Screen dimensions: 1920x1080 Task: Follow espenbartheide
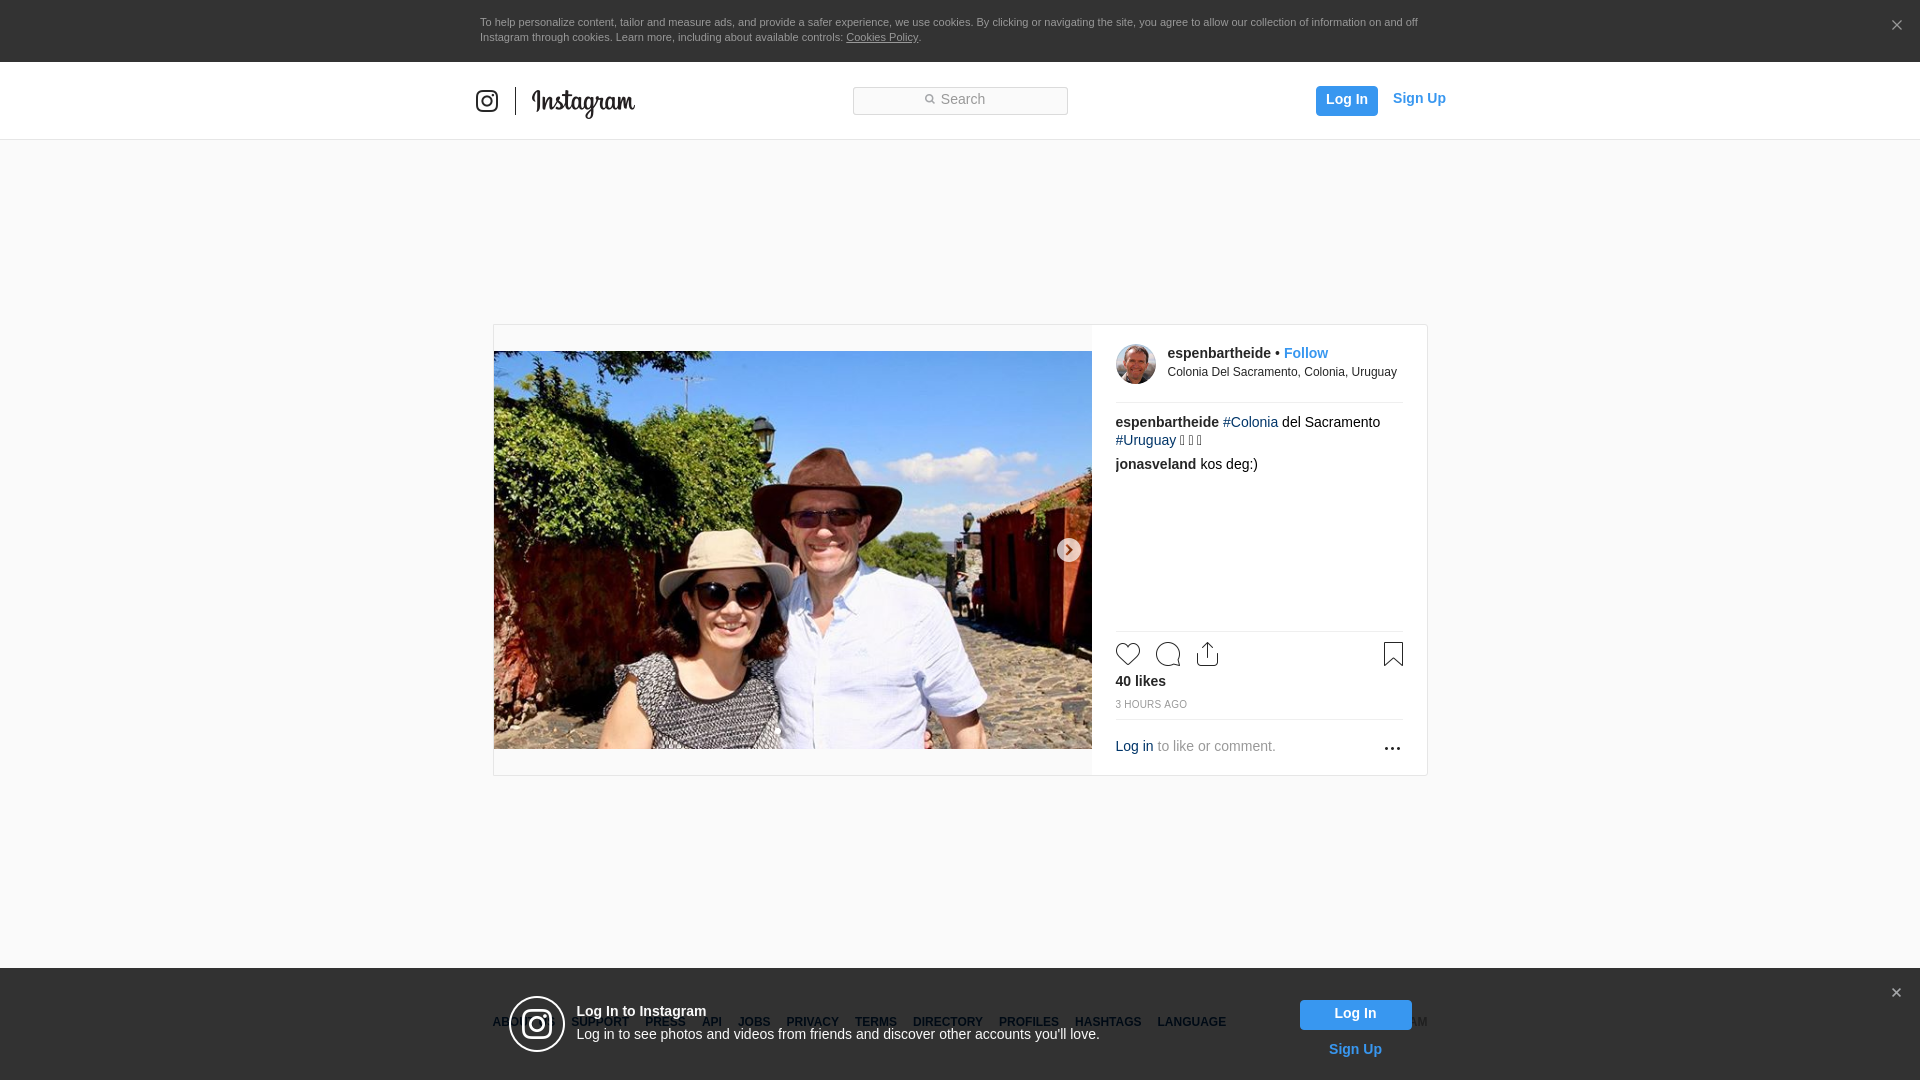pyautogui.click(x=1305, y=353)
